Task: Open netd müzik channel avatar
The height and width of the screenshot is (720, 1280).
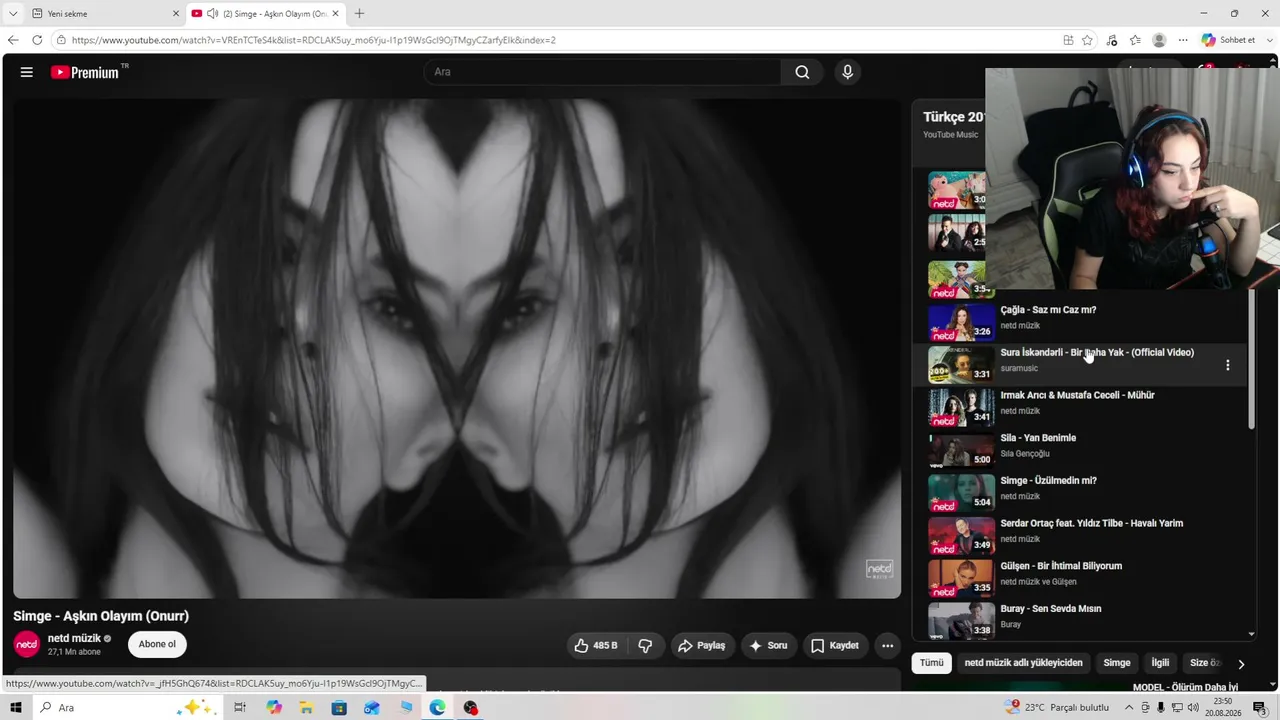Action: point(27,645)
